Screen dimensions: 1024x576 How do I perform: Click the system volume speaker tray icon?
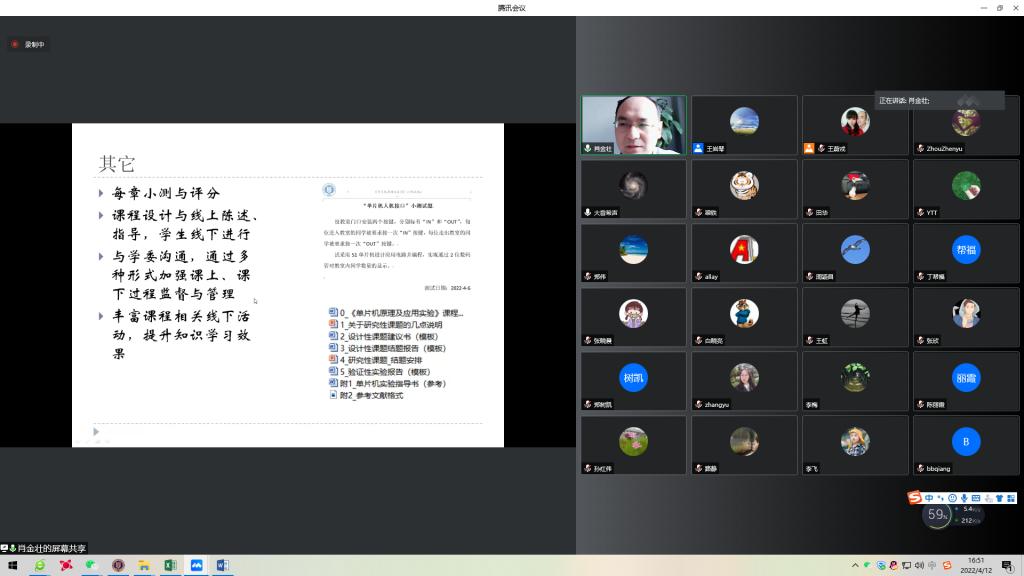(x=920, y=566)
